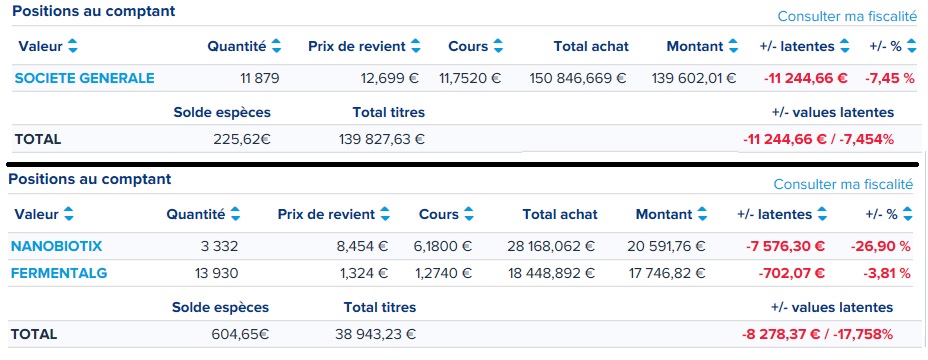The image size is (928, 360).
Task: Select the Total achat header in bottom table
Action: pyautogui.click(x=560, y=214)
